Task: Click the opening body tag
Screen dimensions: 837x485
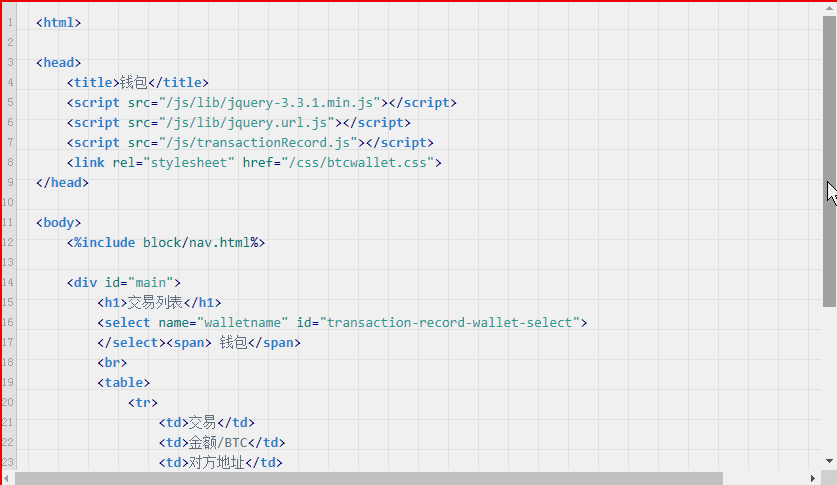Action: point(58,222)
